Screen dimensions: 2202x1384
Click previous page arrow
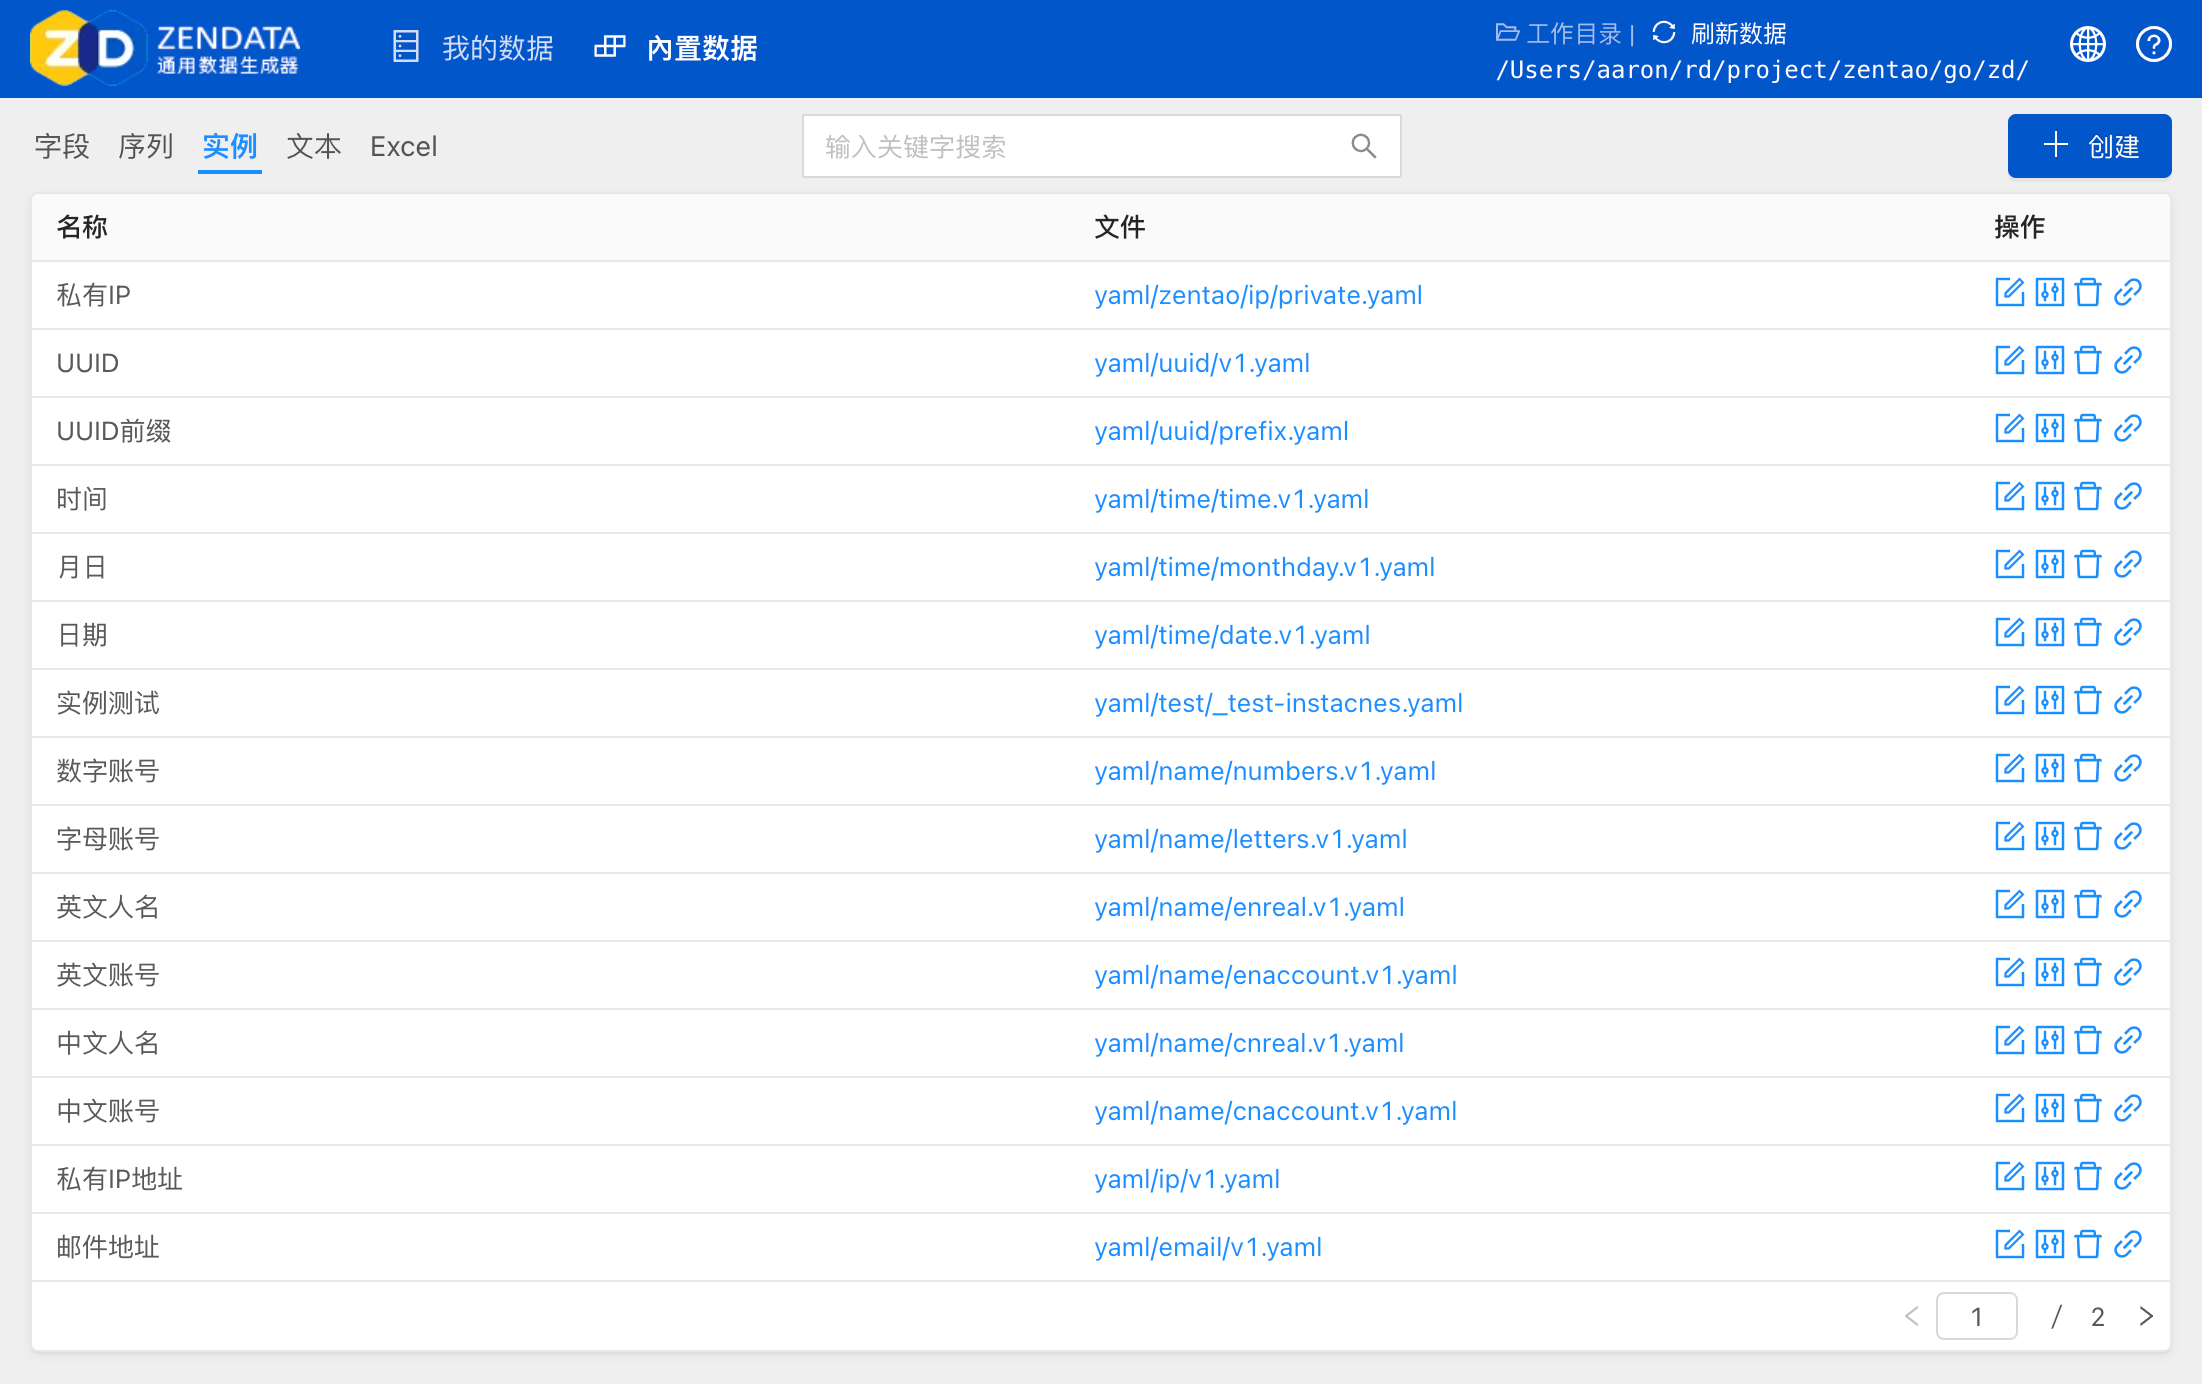pos(1911,1316)
